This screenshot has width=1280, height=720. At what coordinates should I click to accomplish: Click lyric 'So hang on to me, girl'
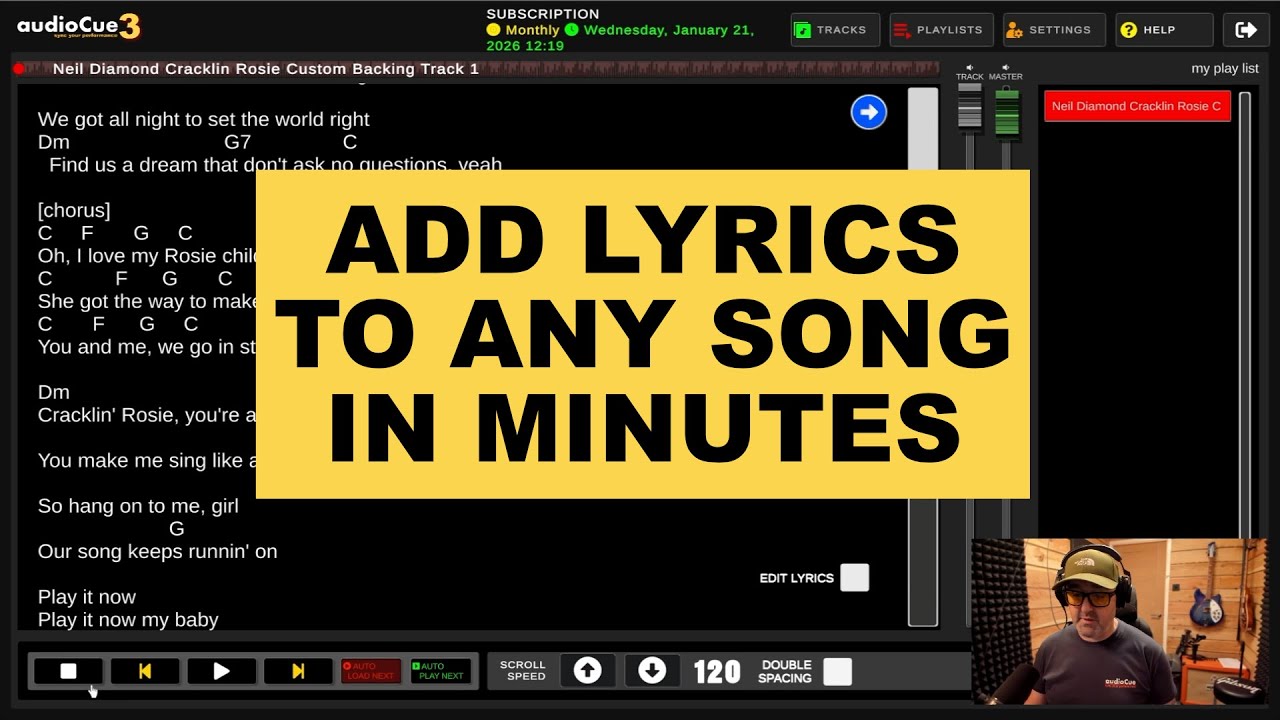138,506
